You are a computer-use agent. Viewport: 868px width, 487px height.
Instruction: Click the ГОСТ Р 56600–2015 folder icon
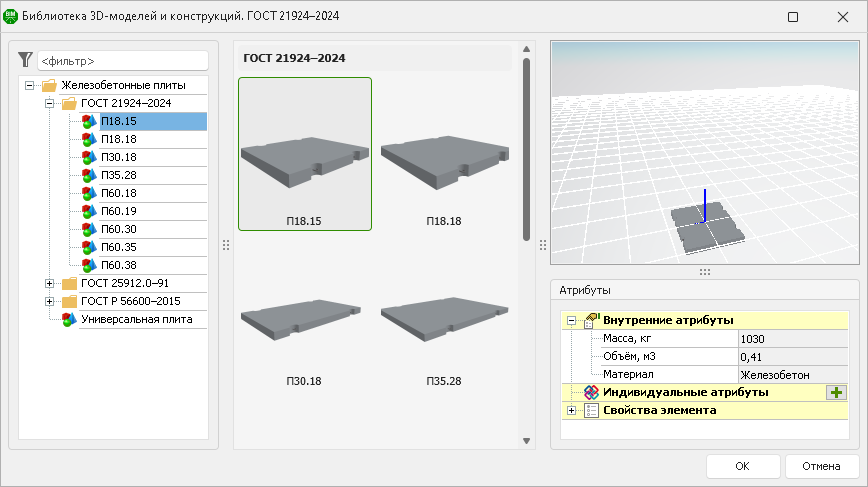coord(69,301)
